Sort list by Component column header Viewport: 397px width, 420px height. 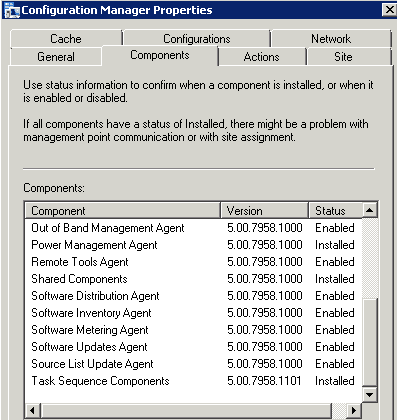point(123,211)
